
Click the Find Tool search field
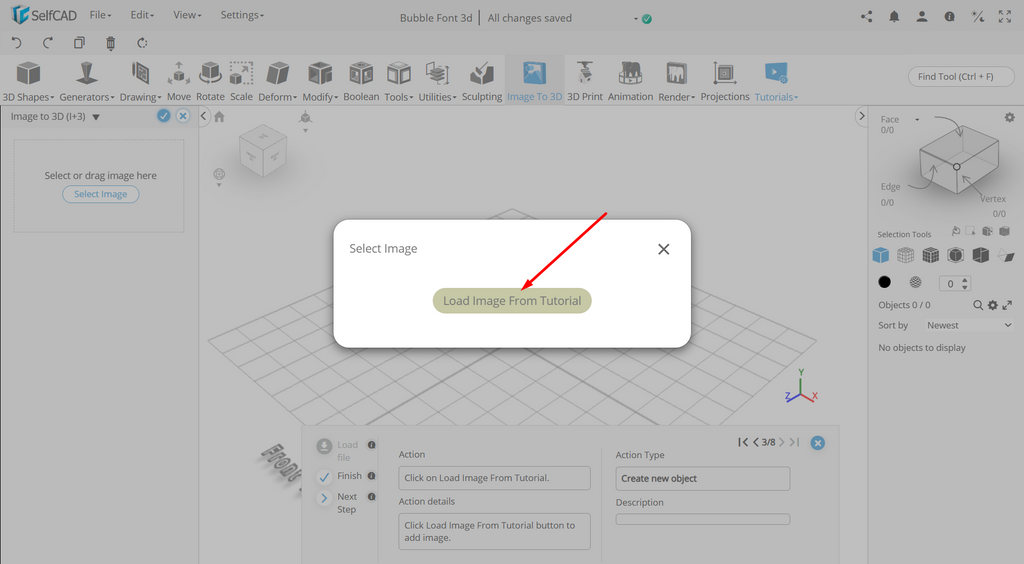click(961, 76)
